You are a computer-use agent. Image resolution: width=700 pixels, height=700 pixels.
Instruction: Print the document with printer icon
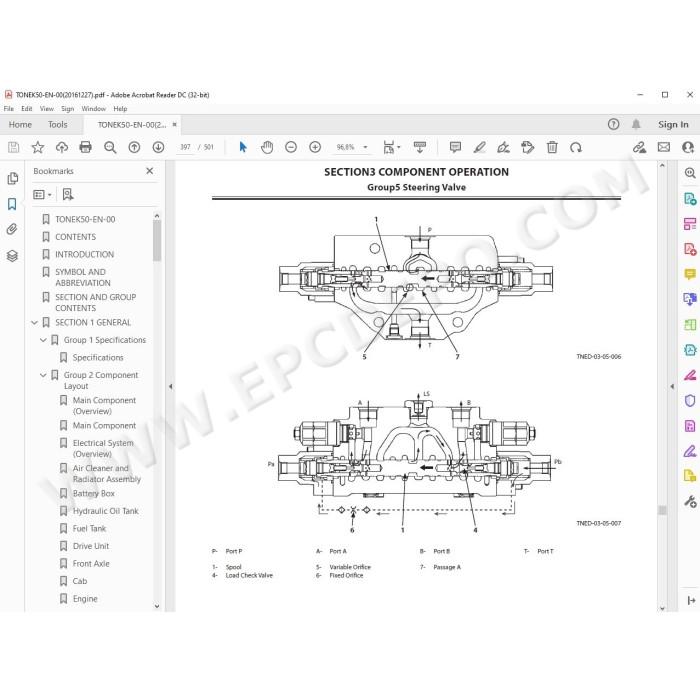coord(85,147)
